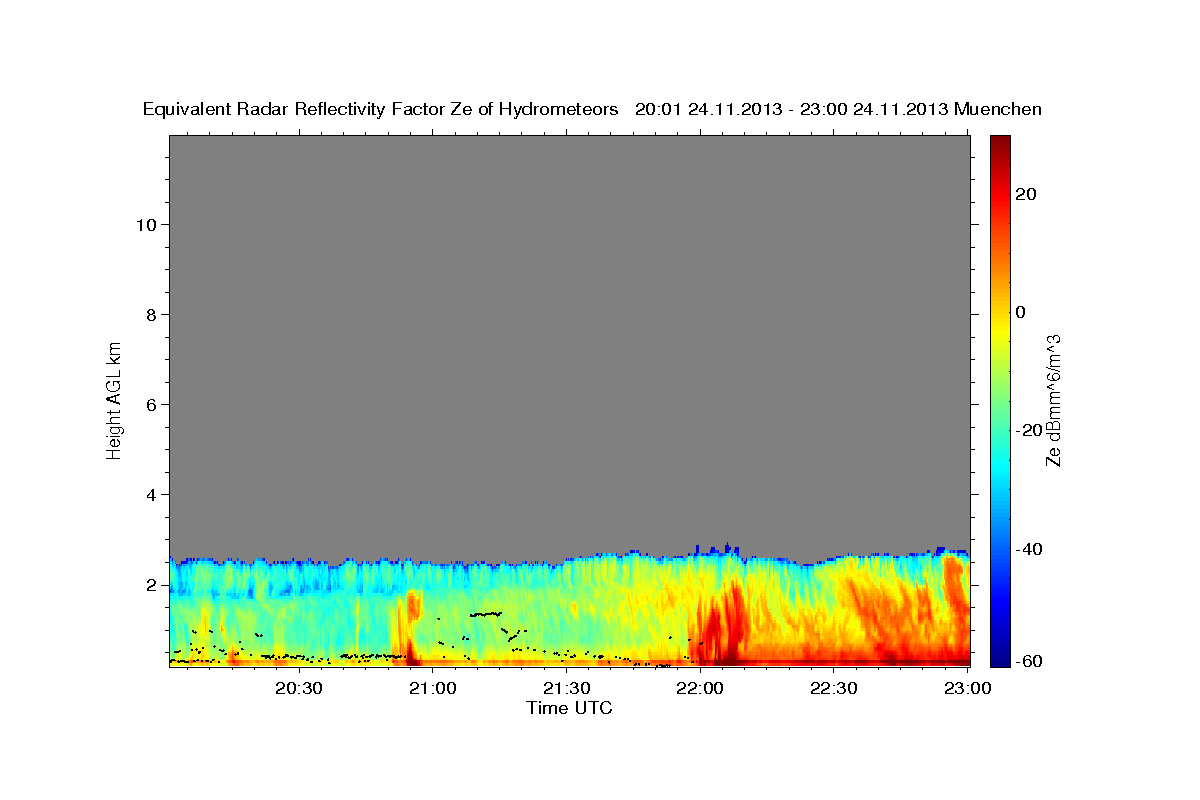Click the colorbar value 20
Image resolution: width=1200 pixels, height=800 pixels.
1025,194
